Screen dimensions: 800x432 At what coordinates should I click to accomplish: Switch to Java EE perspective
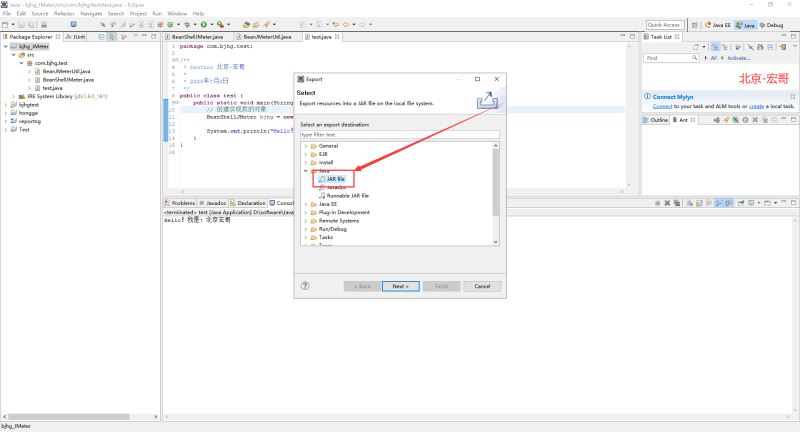coord(718,24)
